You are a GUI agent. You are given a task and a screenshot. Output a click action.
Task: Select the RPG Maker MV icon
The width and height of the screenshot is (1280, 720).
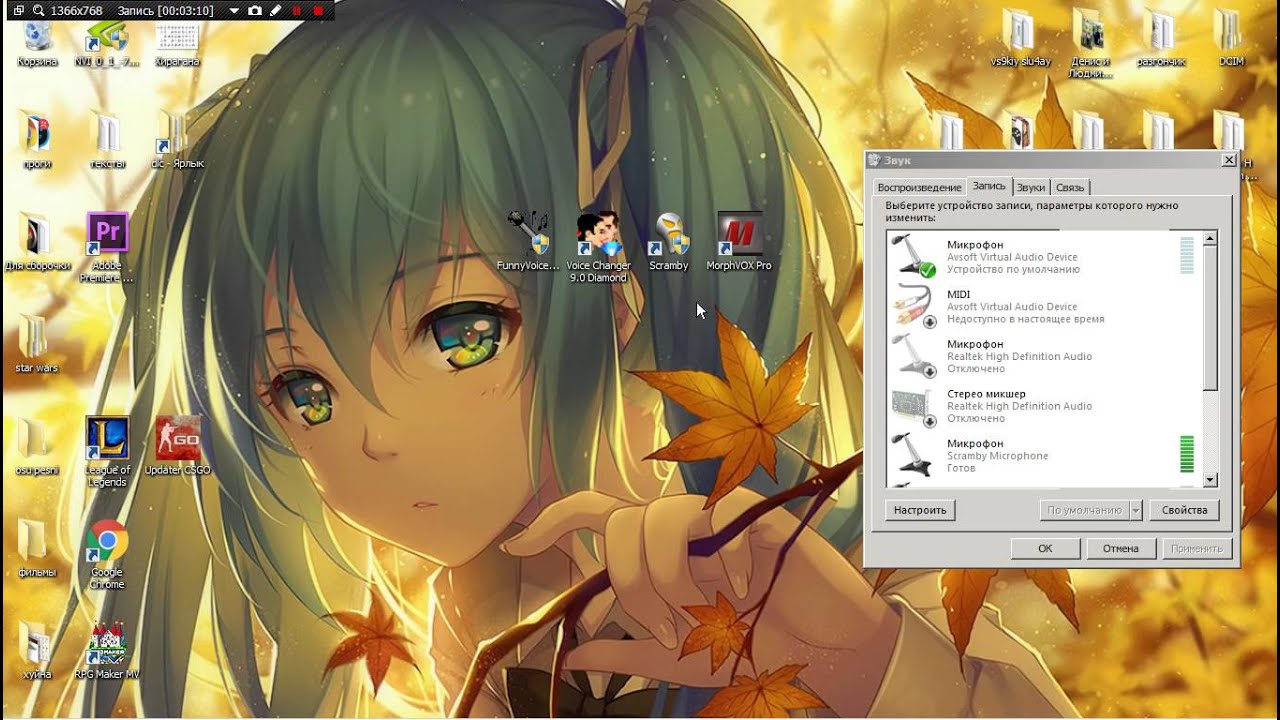pos(107,650)
